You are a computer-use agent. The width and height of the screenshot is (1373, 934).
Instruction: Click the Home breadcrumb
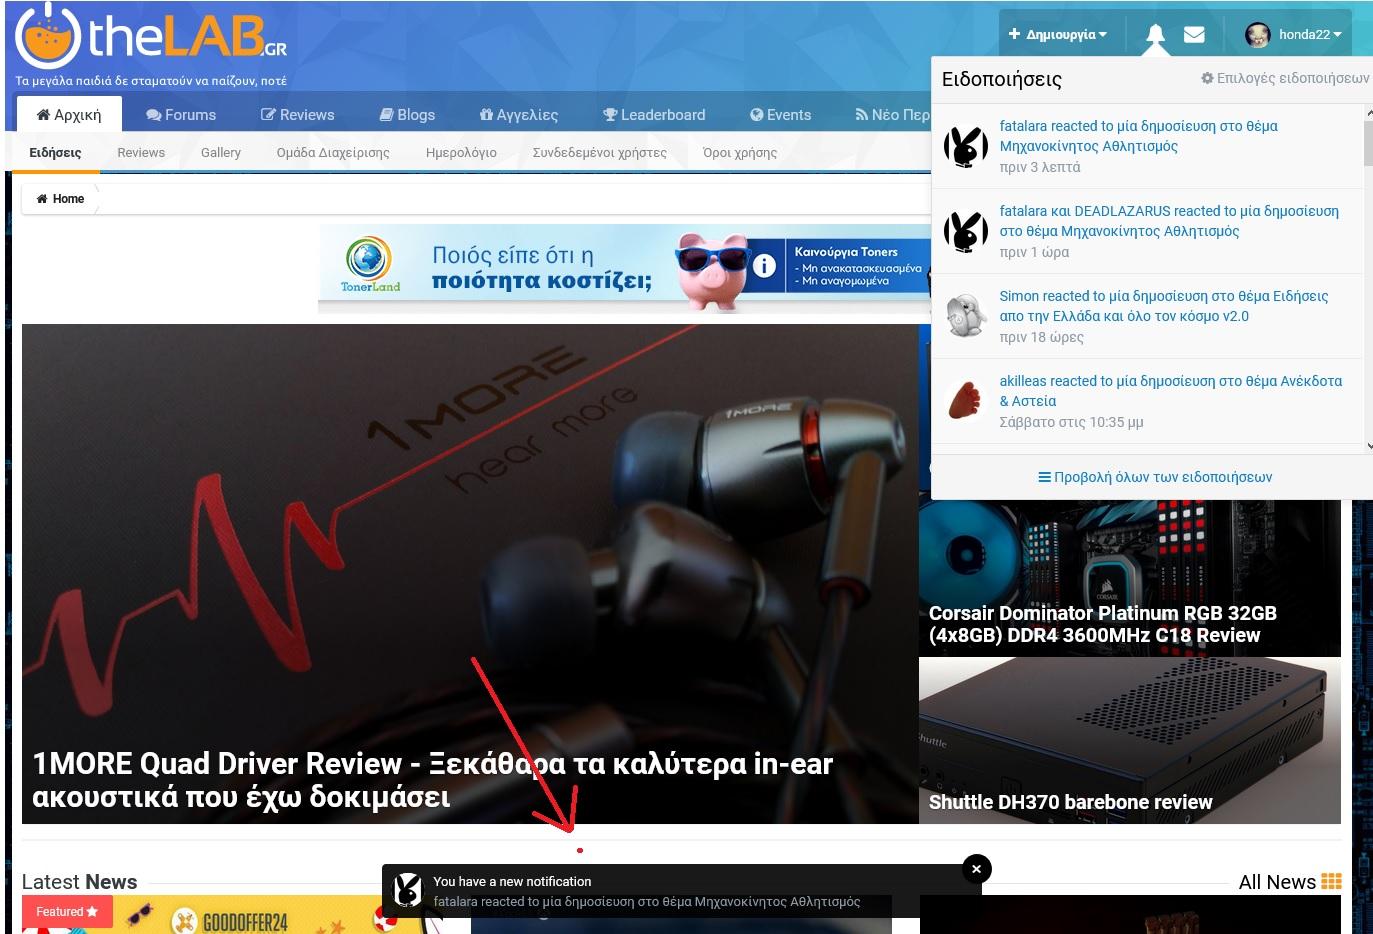coord(61,199)
